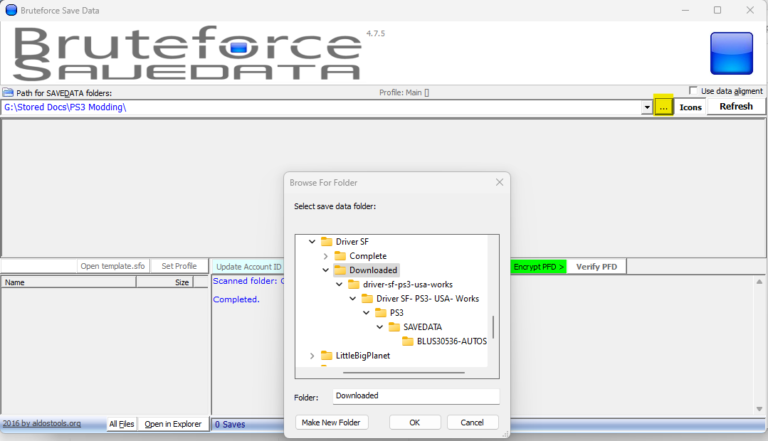The width and height of the screenshot is (768, 441).
Task: Select Driver SF- PS3- USA- Works folder
Action: point(428,298)
